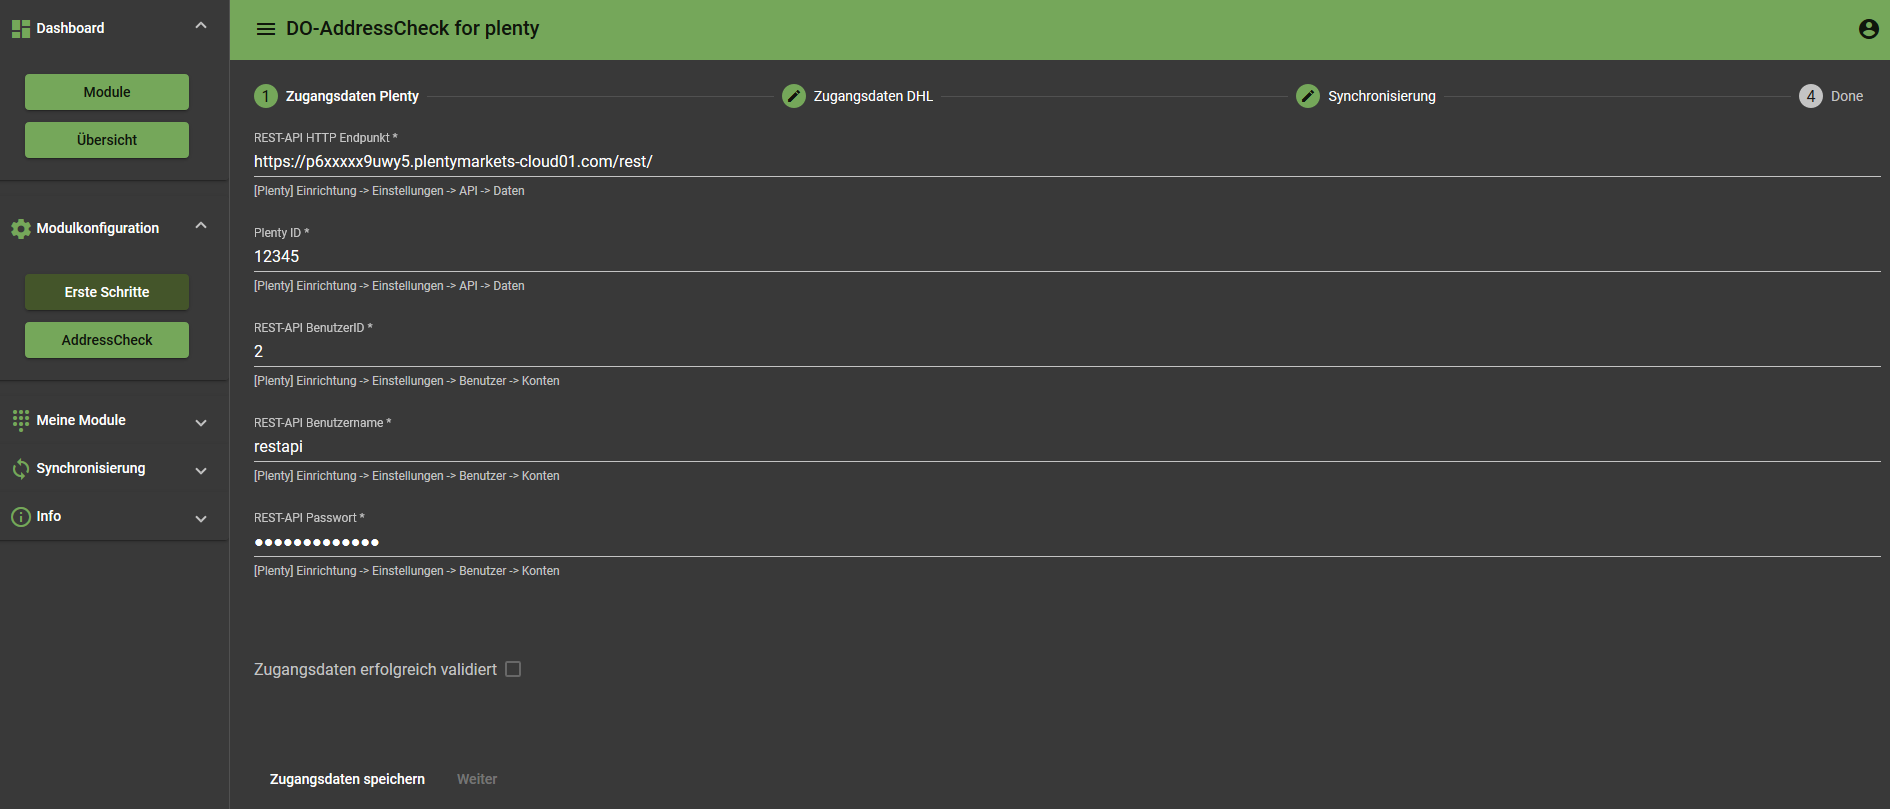
Task: Click the Modulkonfiguration gear icon
Action: pos(20,229)
